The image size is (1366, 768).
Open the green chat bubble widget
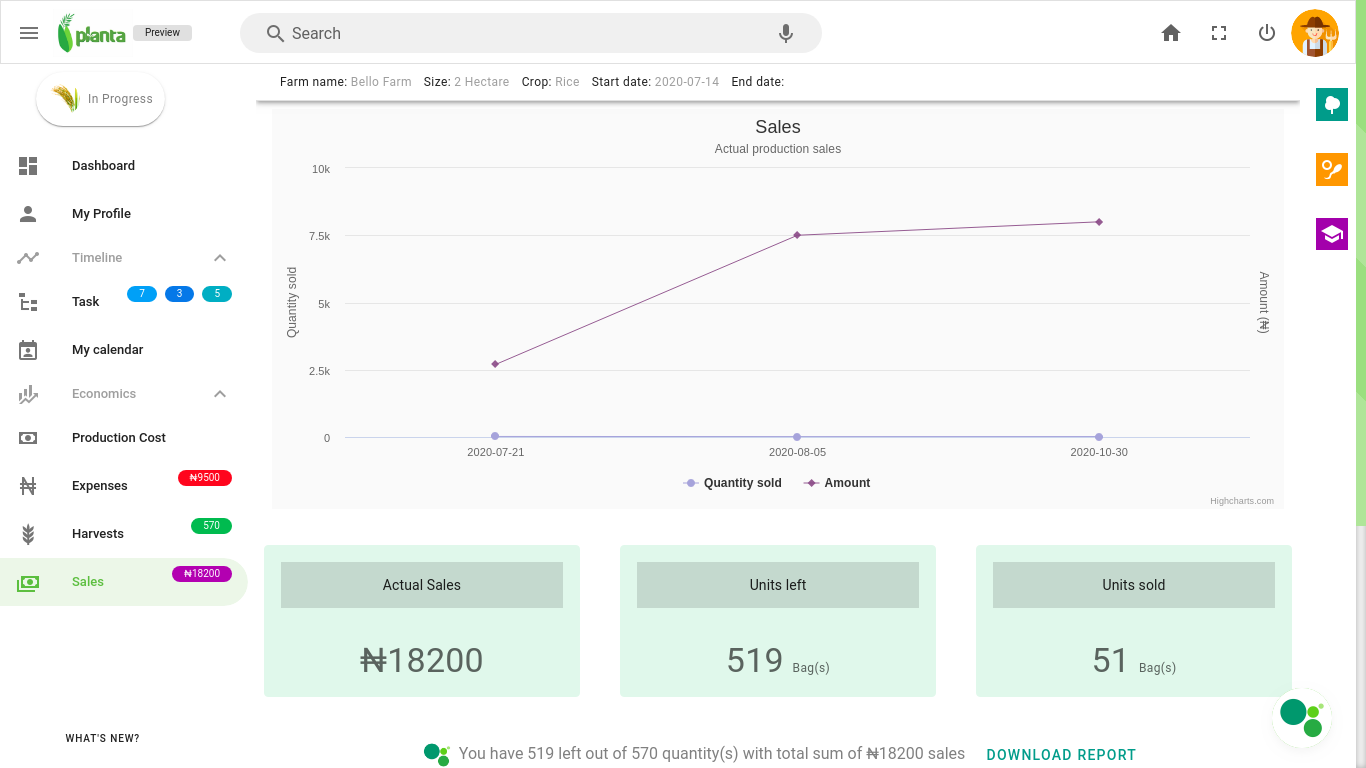coord(1302,717)
